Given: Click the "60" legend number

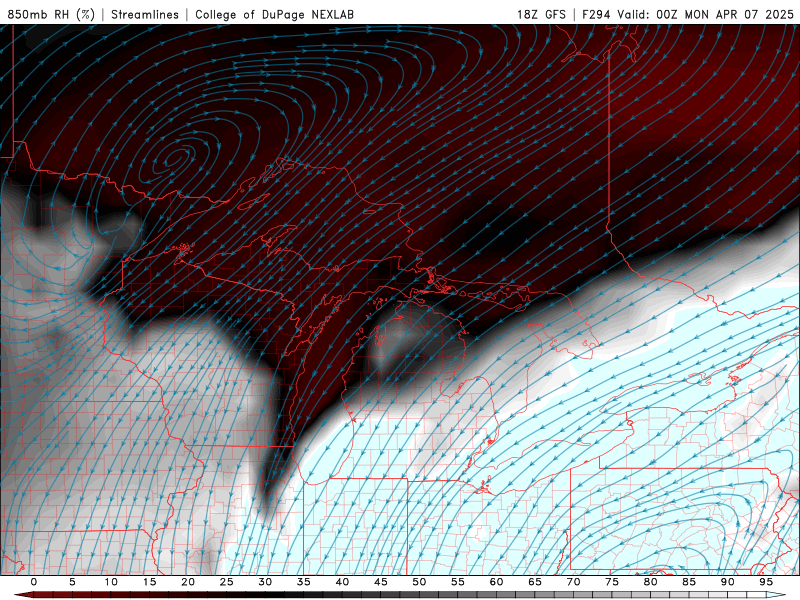Looking at the screenshot, I should pyautogui.click(x=496, y=582).
